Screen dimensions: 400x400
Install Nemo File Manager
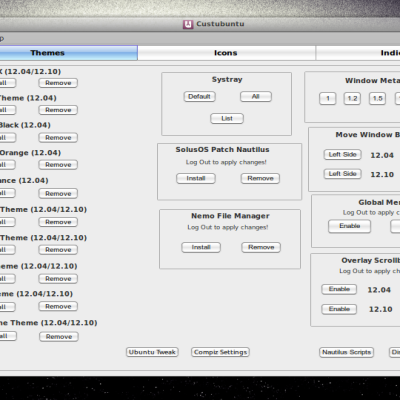point(201,247)
